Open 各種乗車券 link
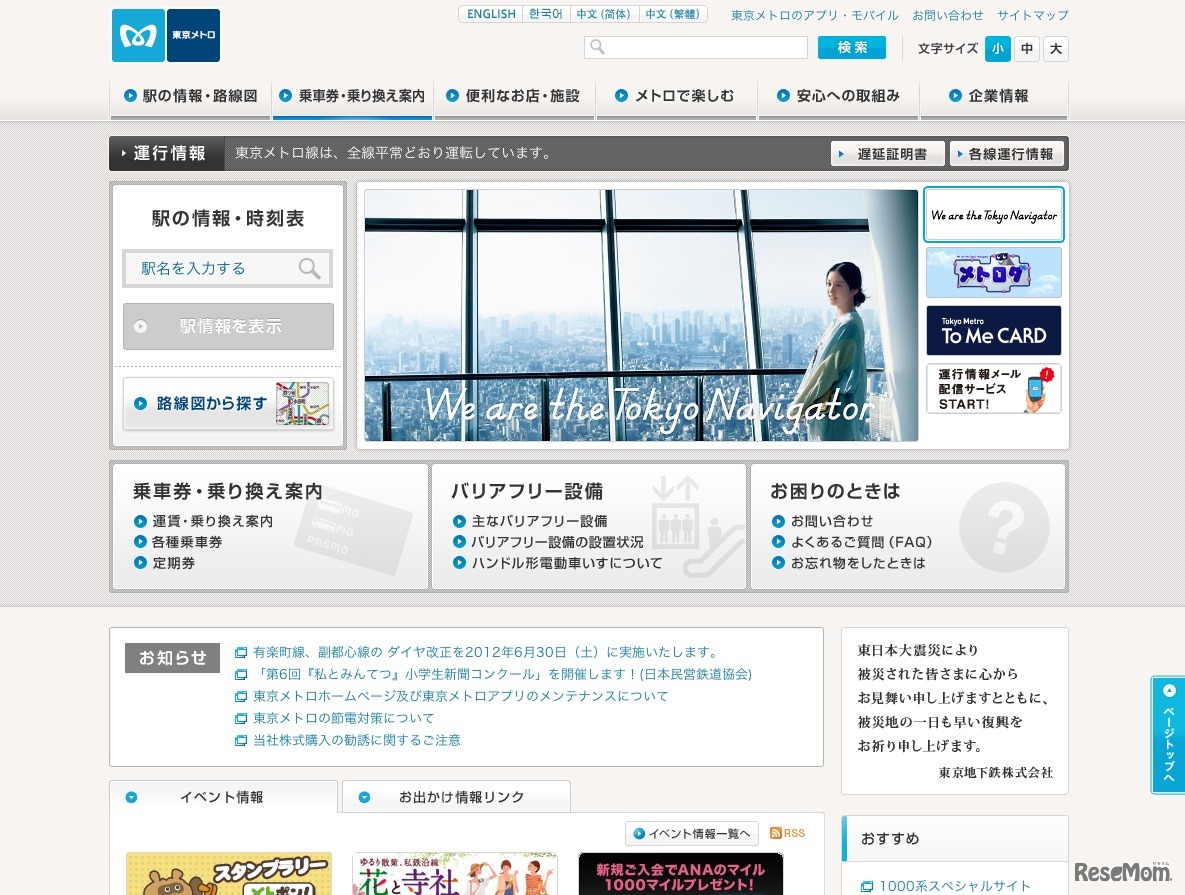 coord(187,542)
